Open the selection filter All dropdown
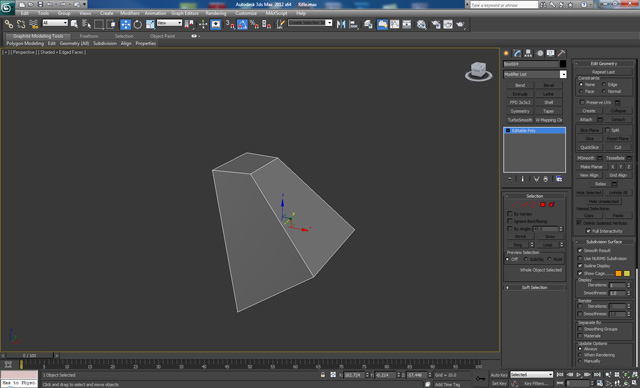 55,23
